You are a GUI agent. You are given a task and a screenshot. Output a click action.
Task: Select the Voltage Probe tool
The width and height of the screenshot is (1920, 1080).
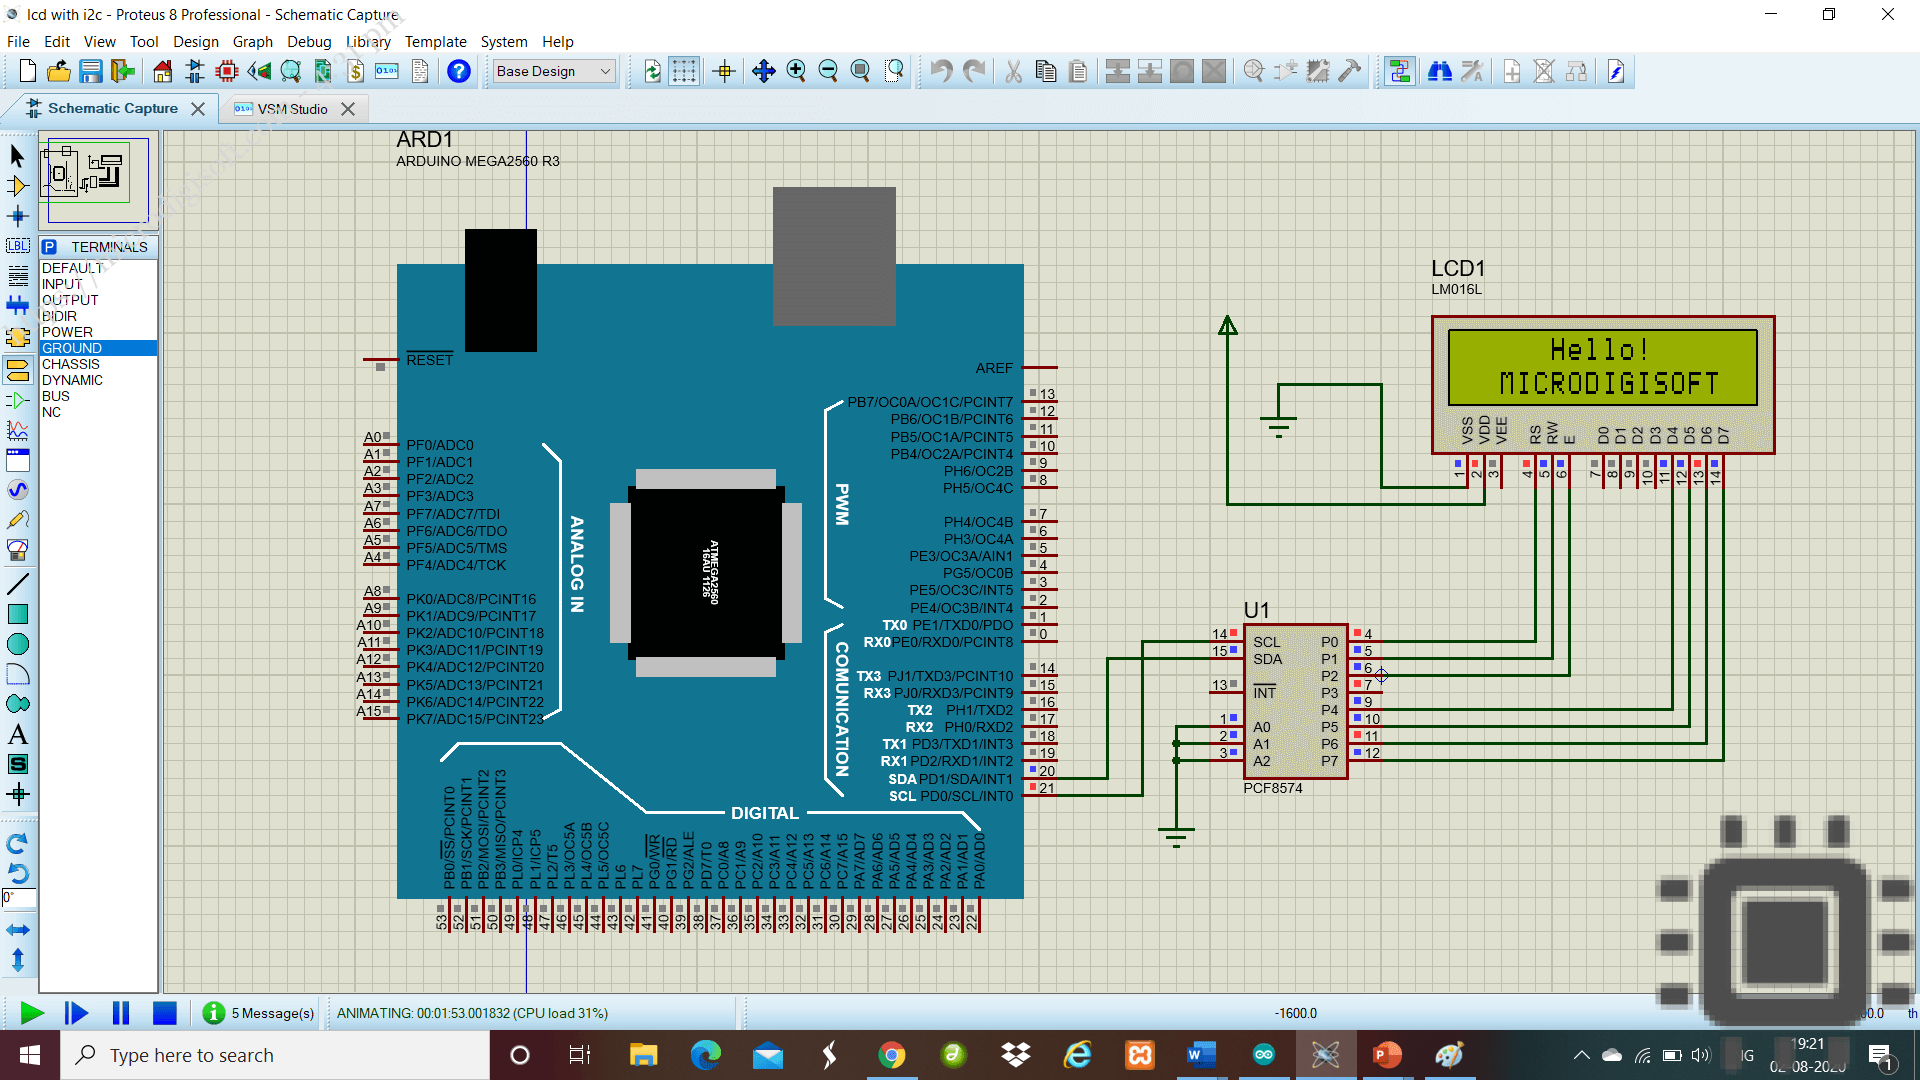[x=17, y=519]
